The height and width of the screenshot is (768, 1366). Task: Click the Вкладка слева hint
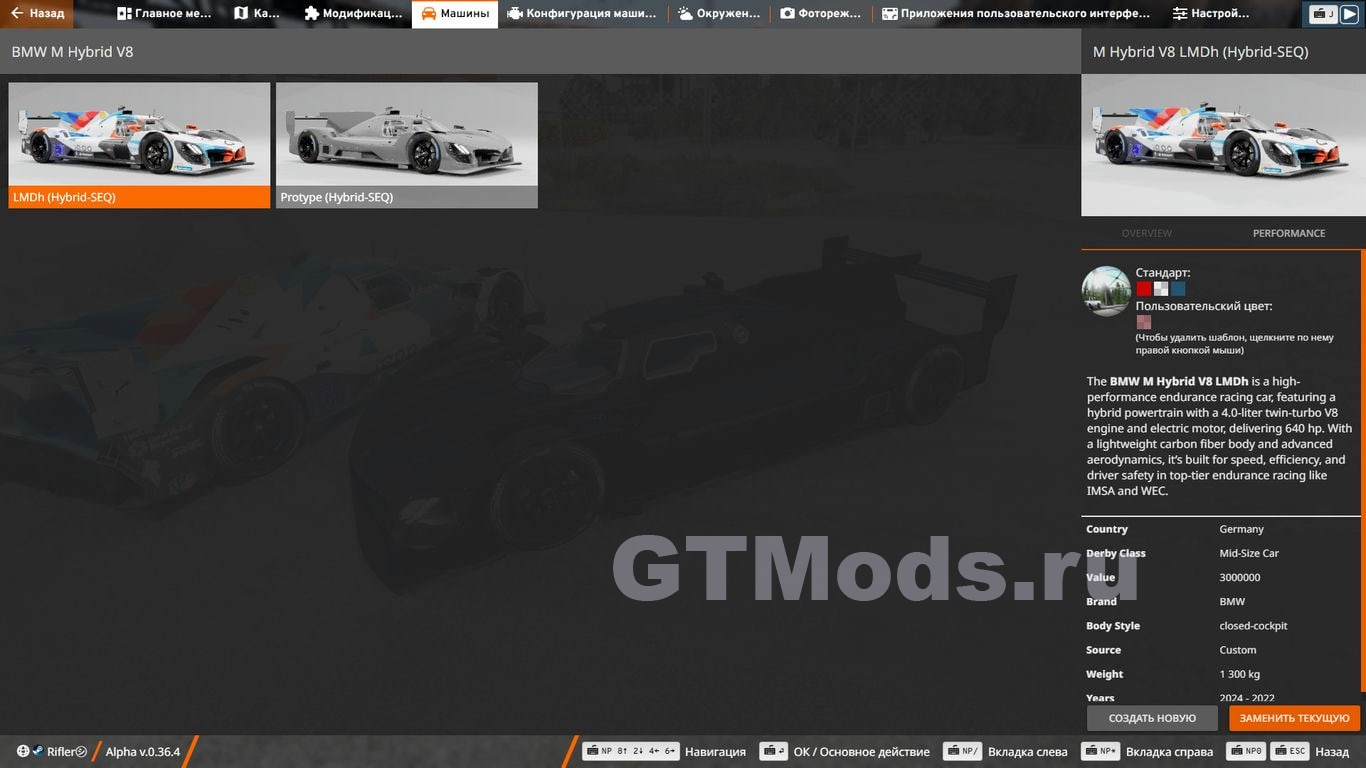(x=1005, y=751)
